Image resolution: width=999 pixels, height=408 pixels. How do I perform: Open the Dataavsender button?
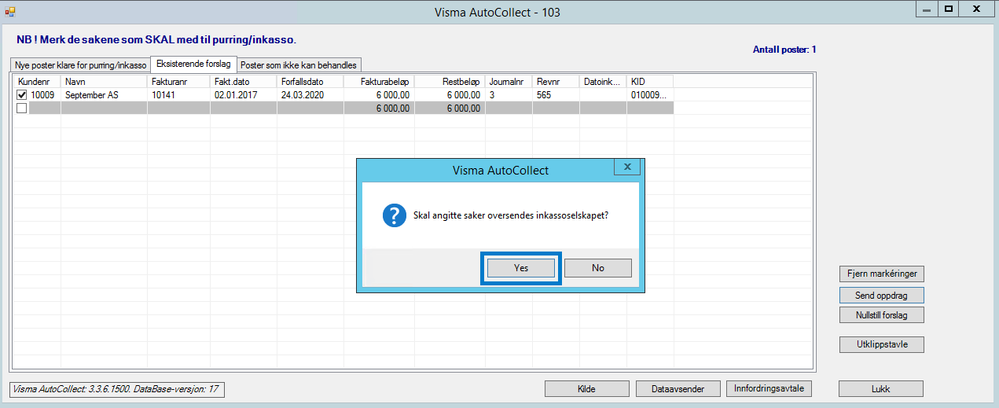678,389
